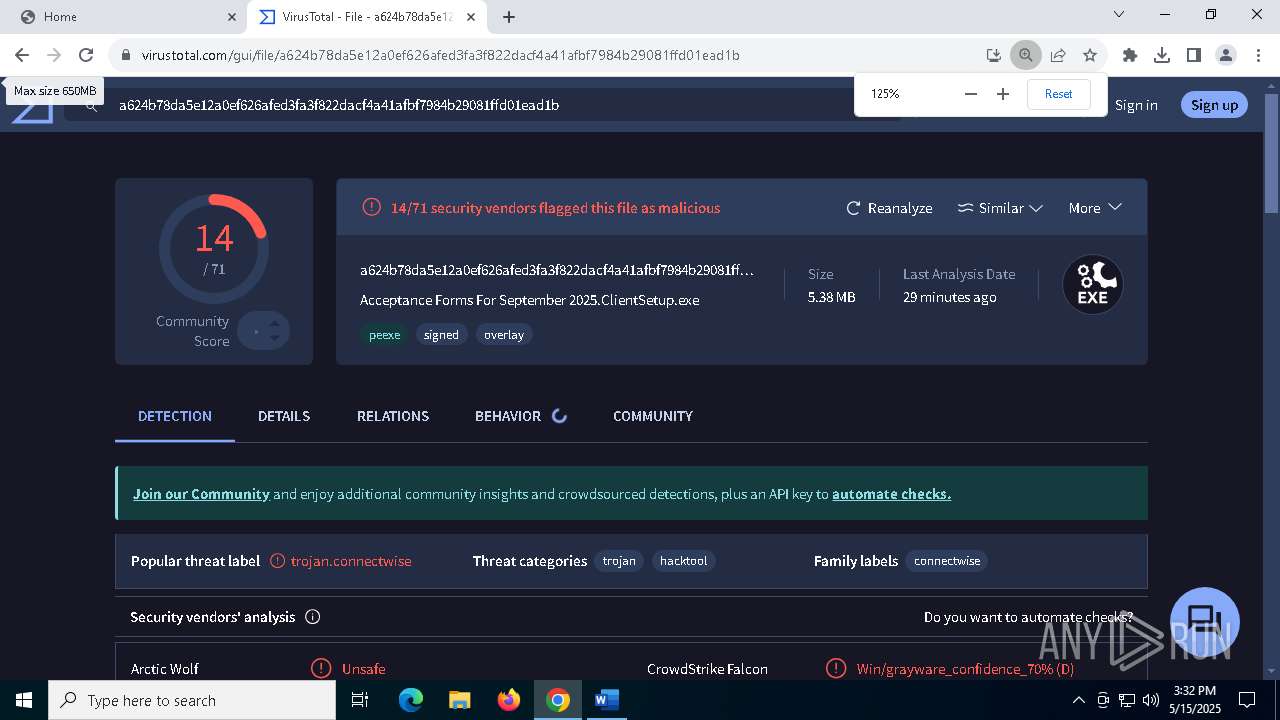This screenshot has width=1280, height=720.
Task: Reload the VirusTotal page
Action: [x=86, y=55]
